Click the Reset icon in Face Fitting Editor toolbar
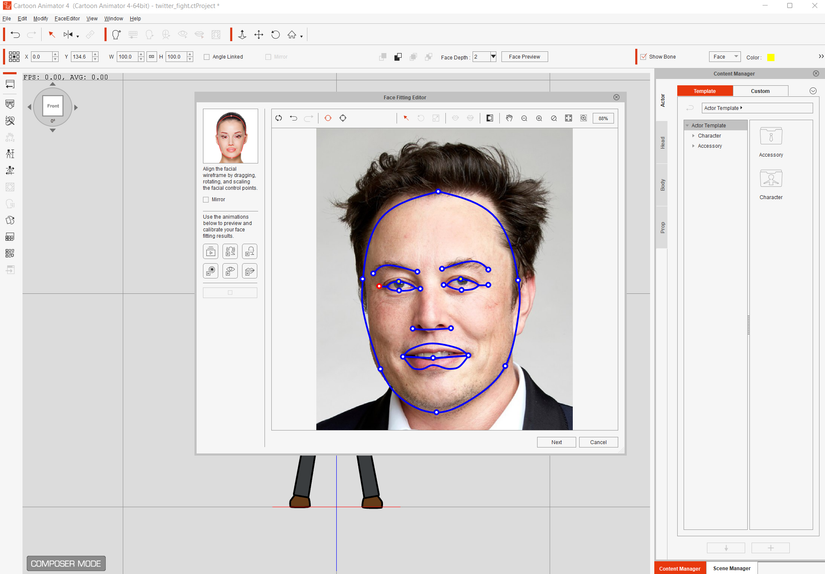Viewport: 825px width, 574px height. click(x=279, y=118)
